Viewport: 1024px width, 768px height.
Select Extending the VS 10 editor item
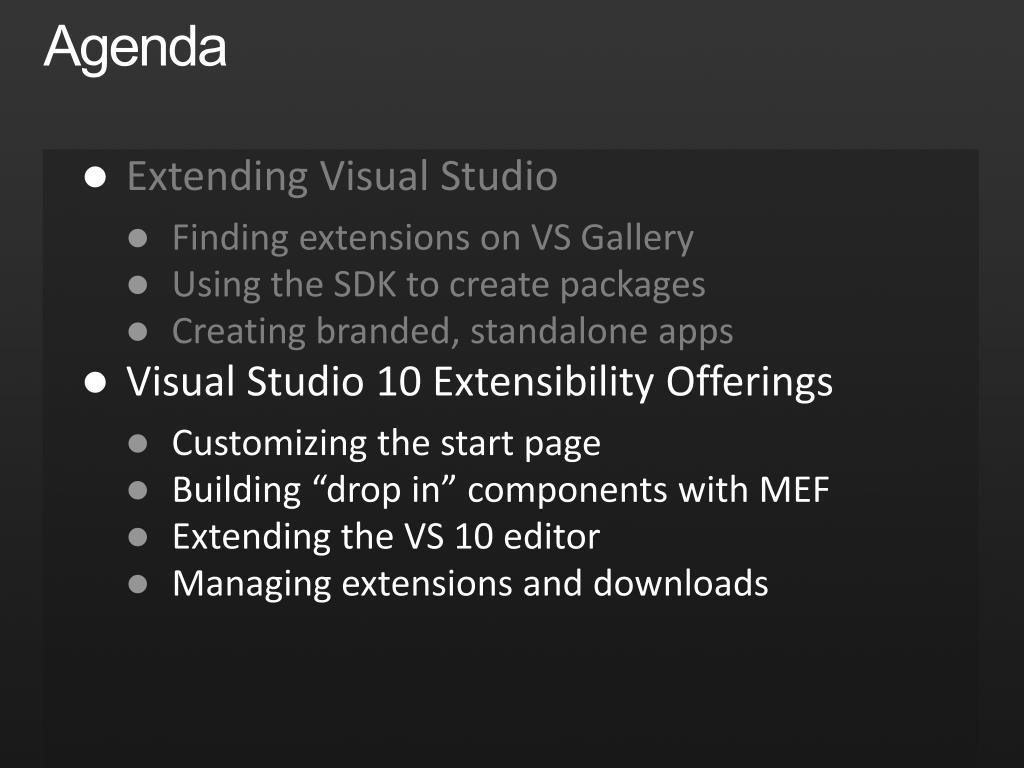[386, 537]
